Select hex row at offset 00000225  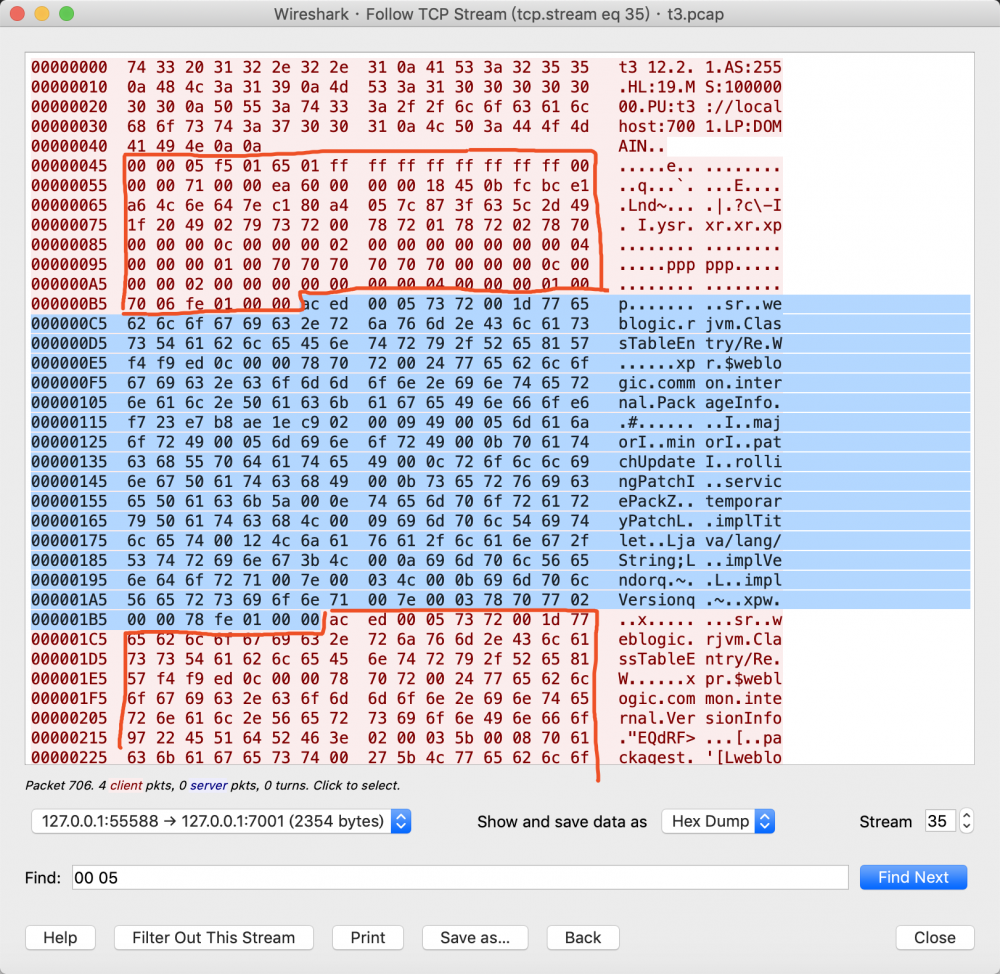[406, 757]
